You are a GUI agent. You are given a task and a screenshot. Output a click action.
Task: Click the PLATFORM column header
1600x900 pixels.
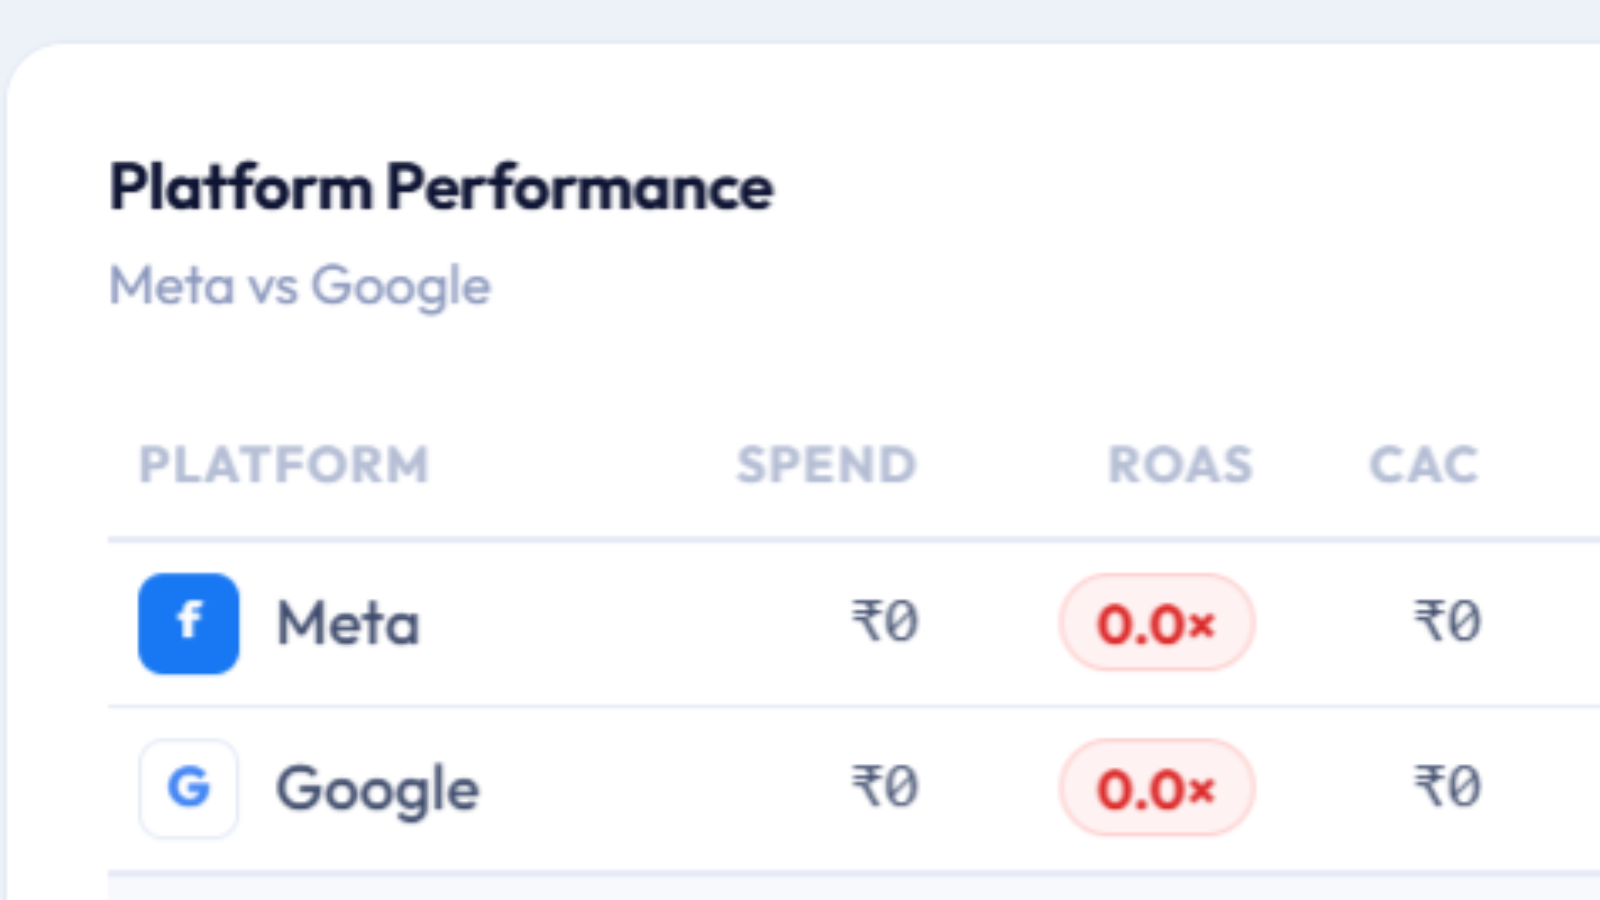click(284, 465)
